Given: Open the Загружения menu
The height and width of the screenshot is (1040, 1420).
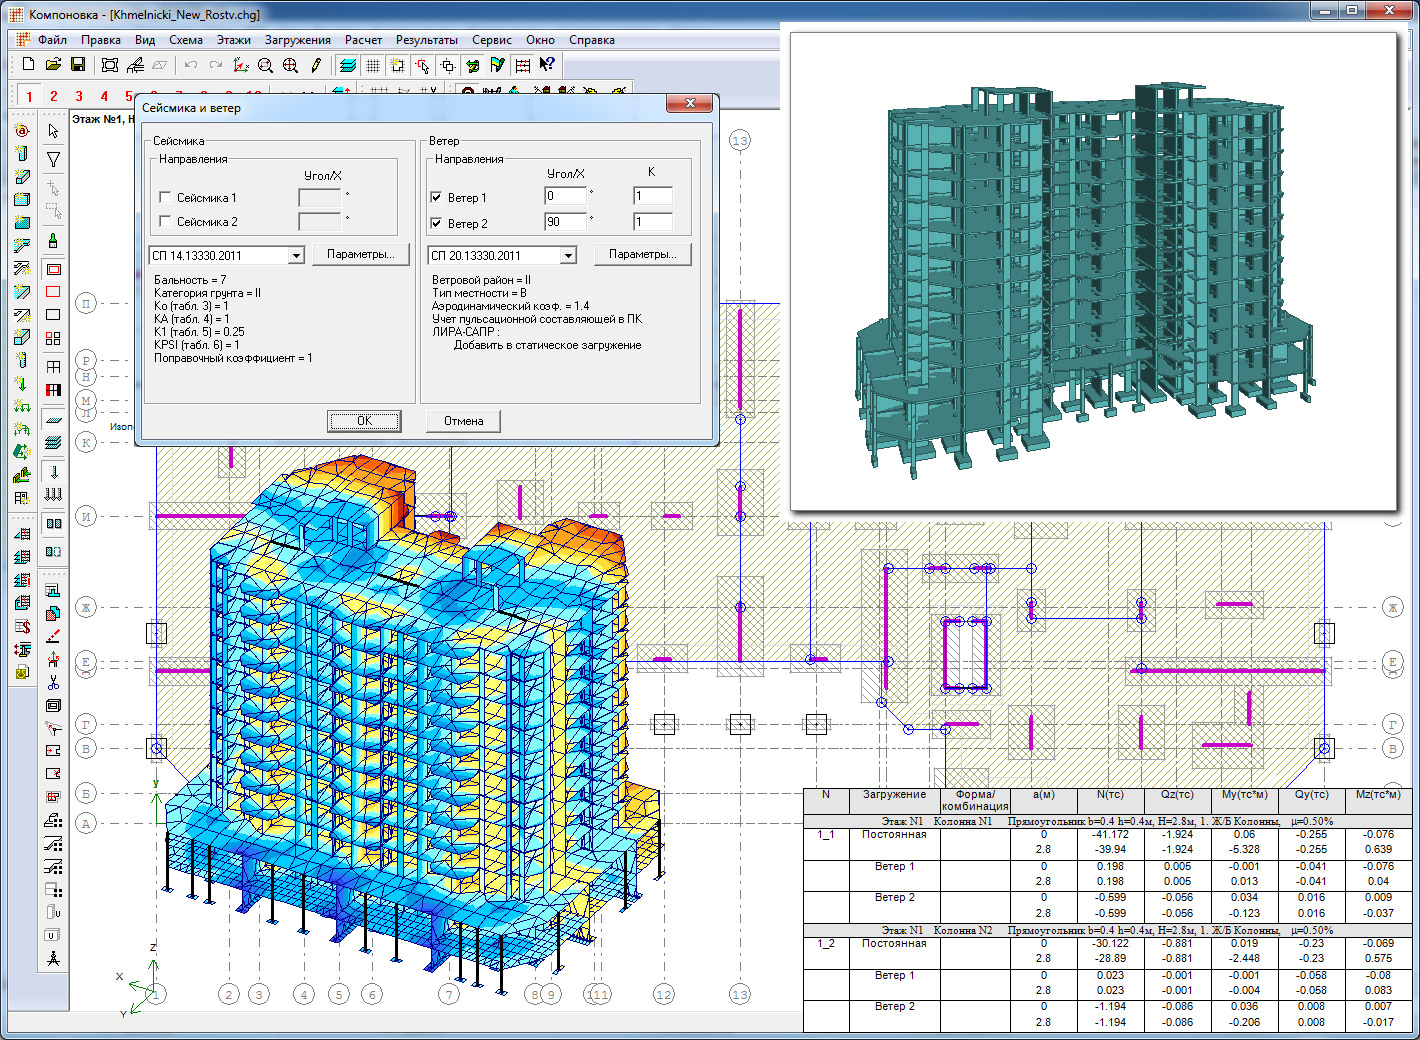Looking at the screenshot, I should tap(297, 40).
